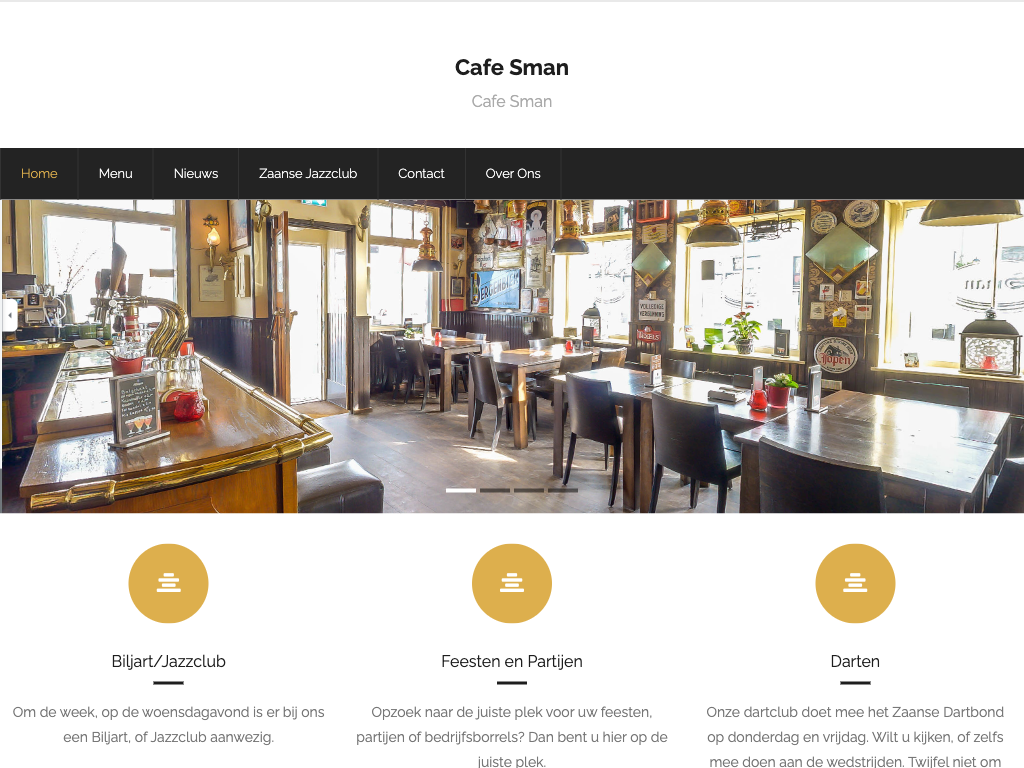Image resolution: width=1024 pixels, height=768 pixels.
Task: Select the Darten heading
Action: pyautogui.click(x=855, y=662)
